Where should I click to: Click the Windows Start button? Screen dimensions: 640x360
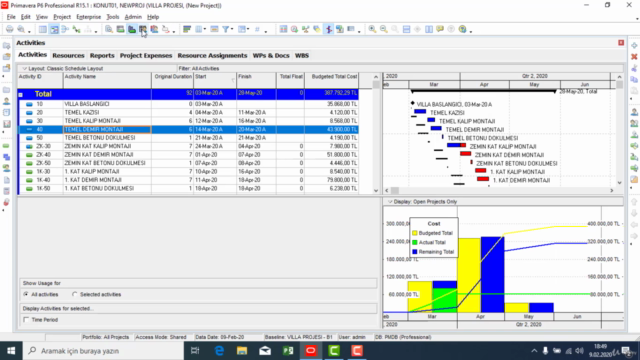11,351
